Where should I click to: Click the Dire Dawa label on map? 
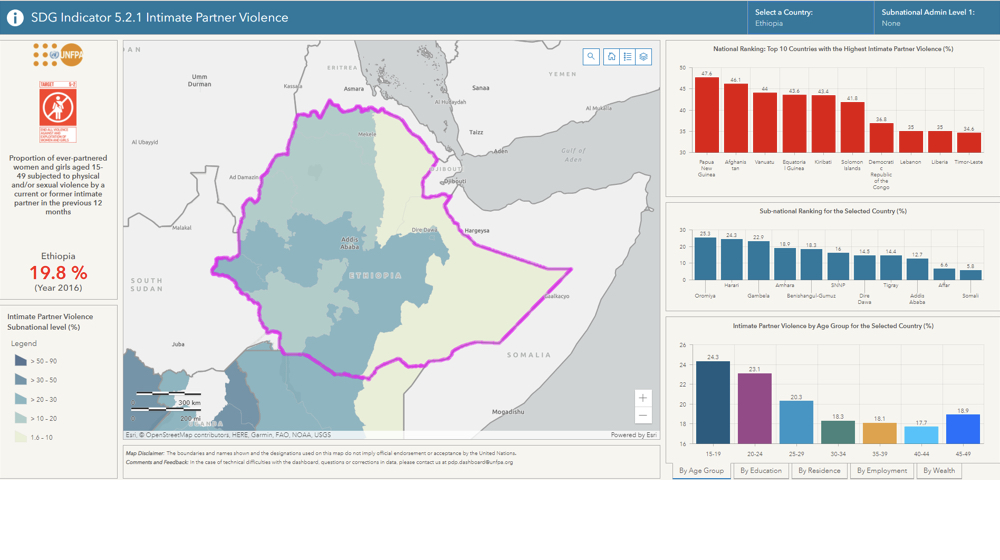pyautogui.click(x=424, y=230)
